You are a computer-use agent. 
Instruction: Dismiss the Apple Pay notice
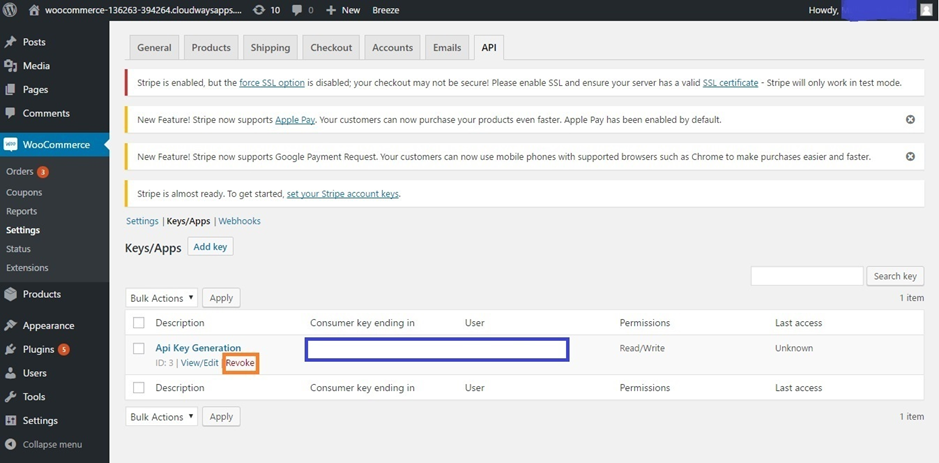(x=910, y=120)
